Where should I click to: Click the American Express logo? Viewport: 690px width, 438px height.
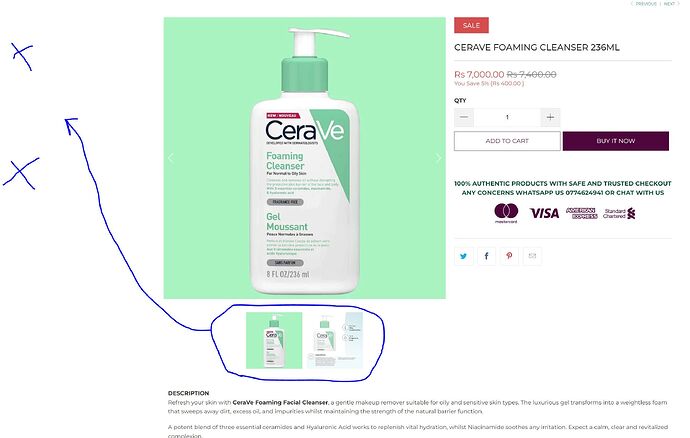(x=581, y=213)
